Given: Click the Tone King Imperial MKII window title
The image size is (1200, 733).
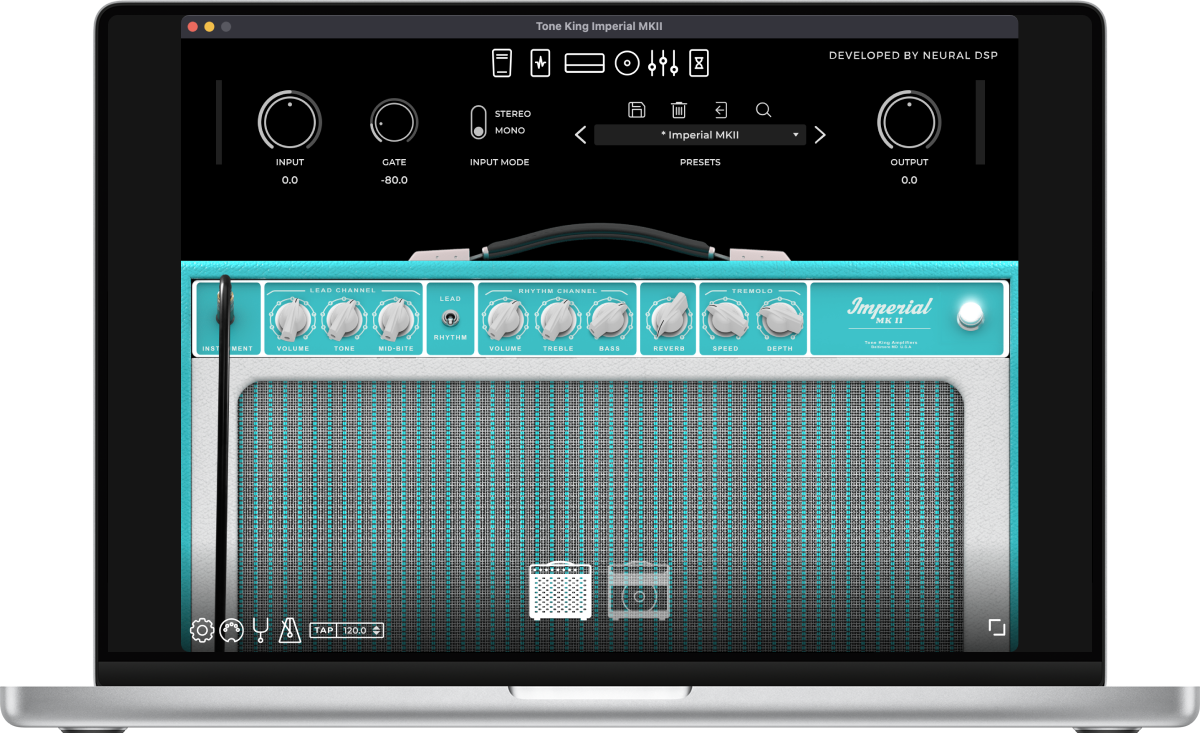Looking at the screenshot, I should pos(600,27).
